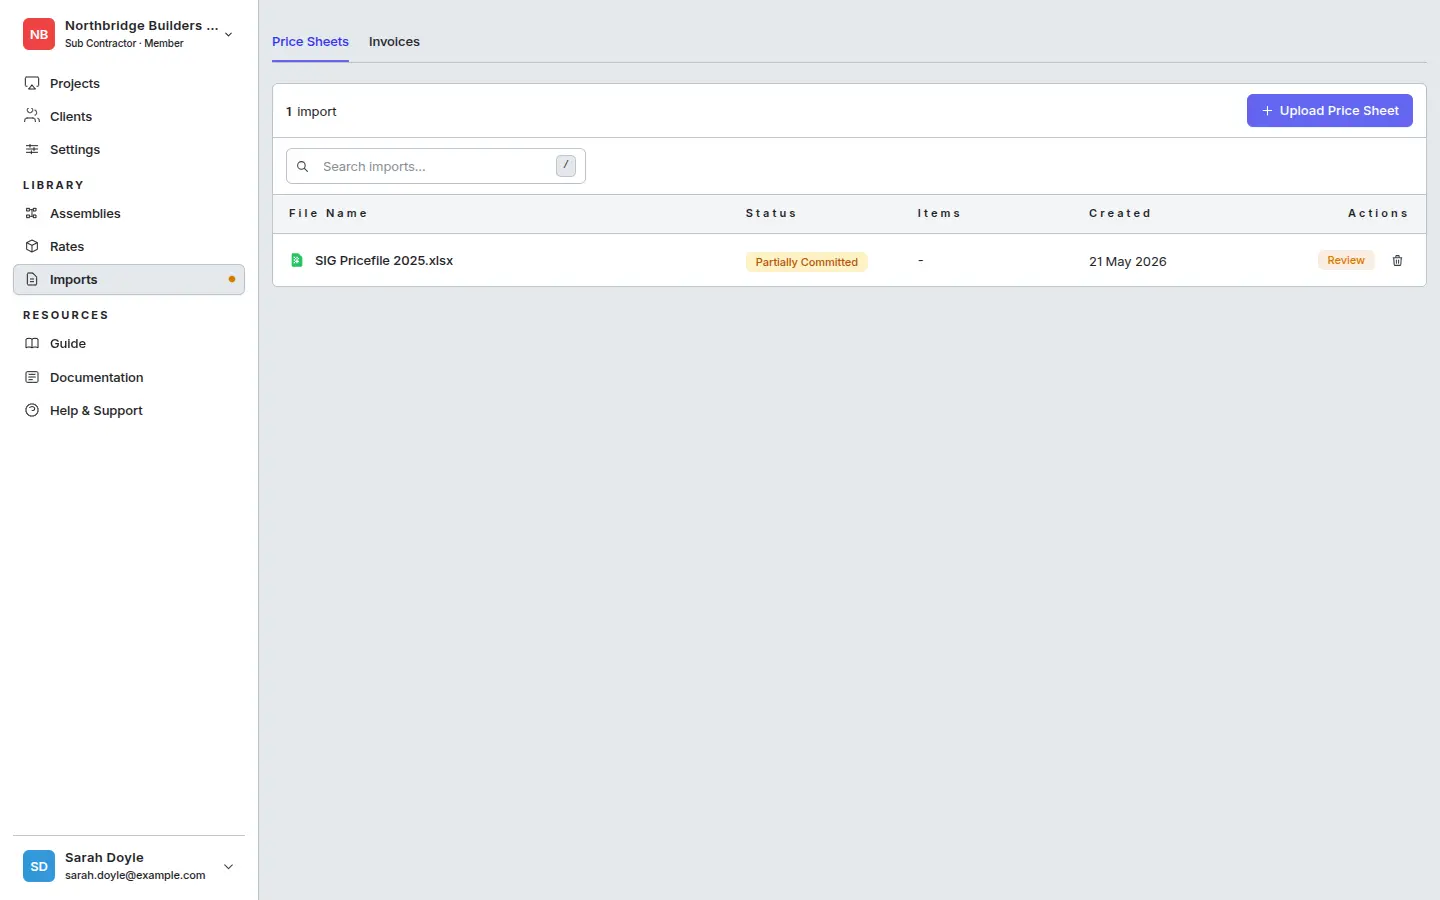Click the File Name column header

tap(328, 213)
